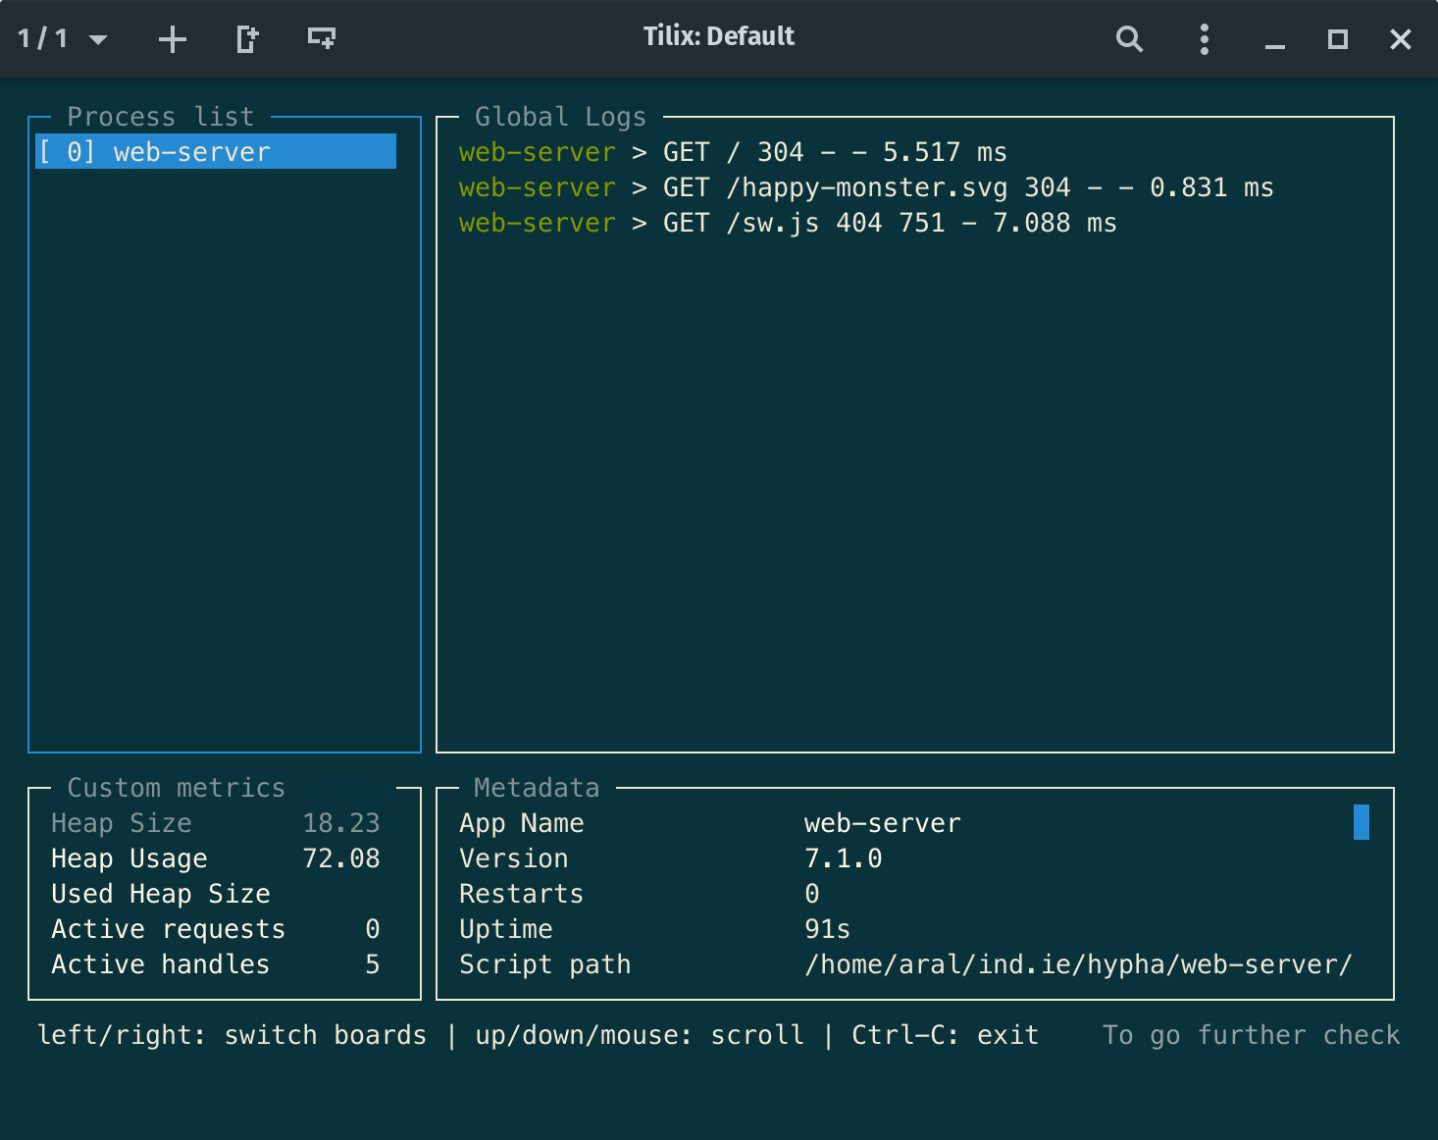
Task: Close the Tilix window
Action: [x=1400, y=39]
